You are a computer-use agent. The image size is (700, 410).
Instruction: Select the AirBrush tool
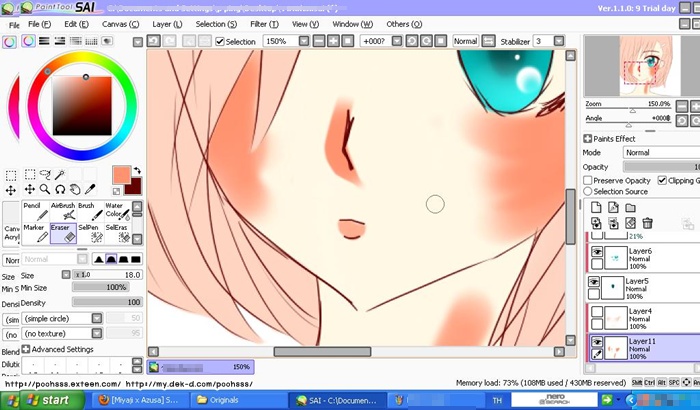coord(63,211)
